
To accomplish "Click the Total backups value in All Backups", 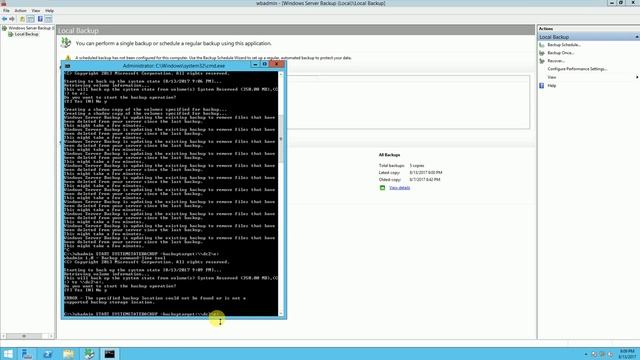I will click(417, 166).
